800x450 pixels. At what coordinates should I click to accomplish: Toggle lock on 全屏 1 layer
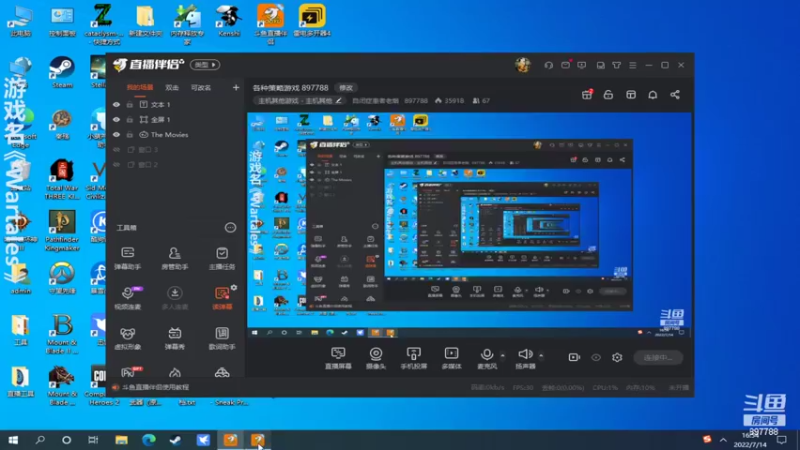pos(130,119)
